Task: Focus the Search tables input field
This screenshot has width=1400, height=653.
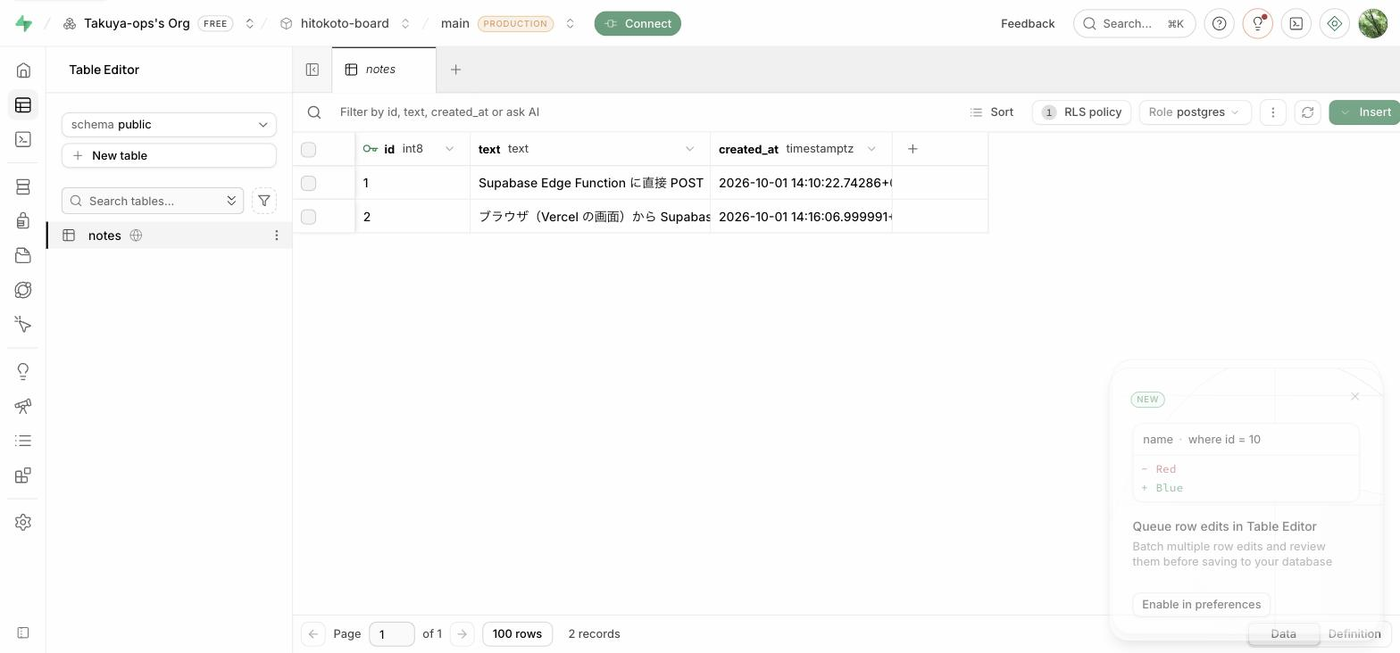Action: [x=153, y=201]
